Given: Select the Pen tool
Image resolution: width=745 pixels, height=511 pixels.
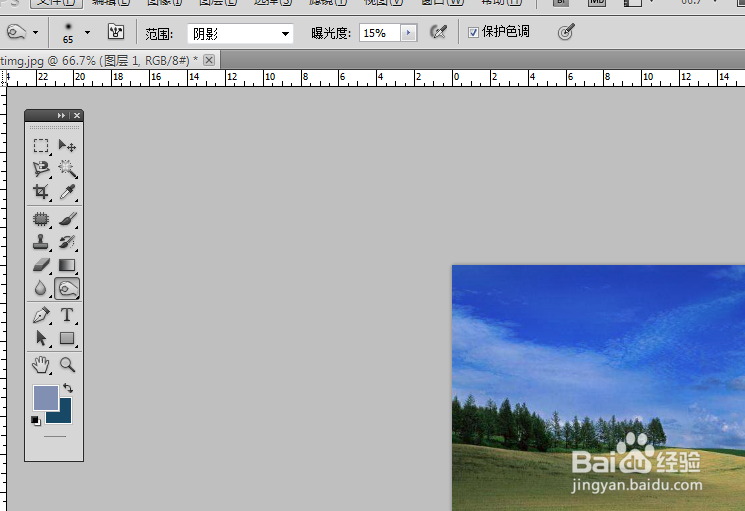Looking at the screenshot, I should (41, 315).
